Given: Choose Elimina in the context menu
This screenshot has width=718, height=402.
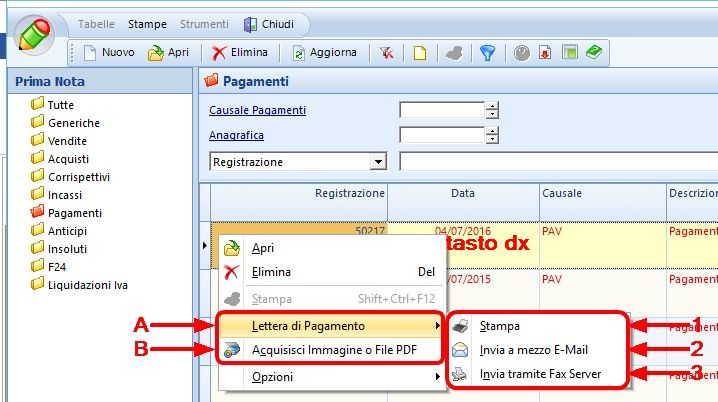Looking at the screenshot, I should [x=332, y=272].
